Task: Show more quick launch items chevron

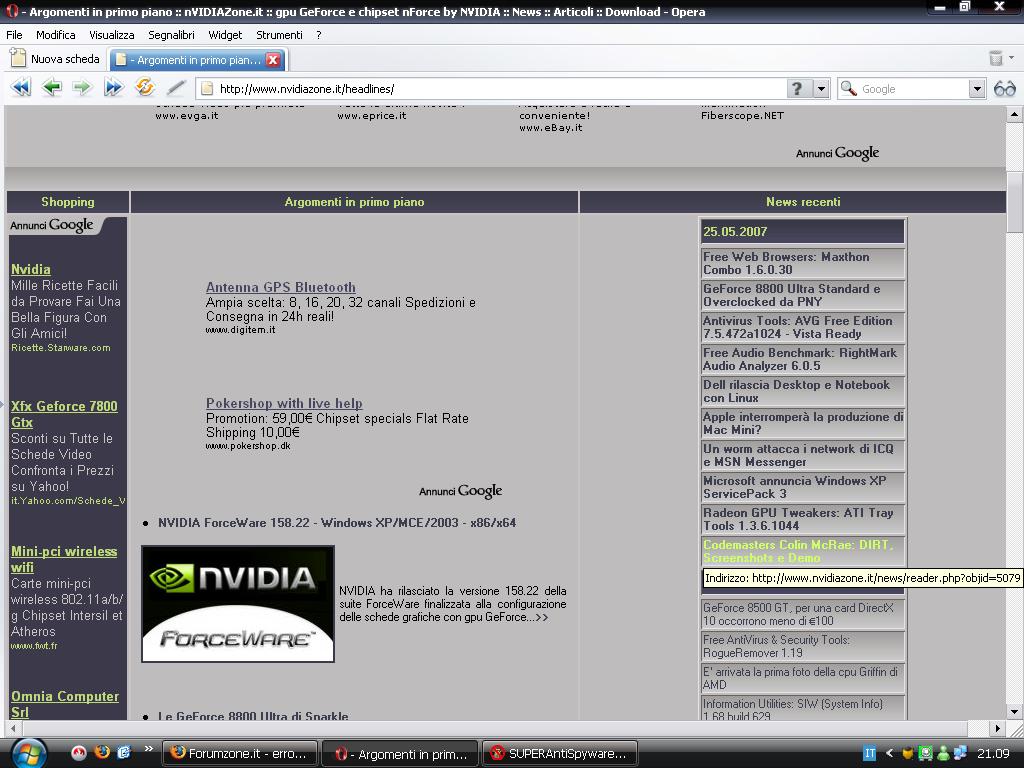Action: point(148,748)
